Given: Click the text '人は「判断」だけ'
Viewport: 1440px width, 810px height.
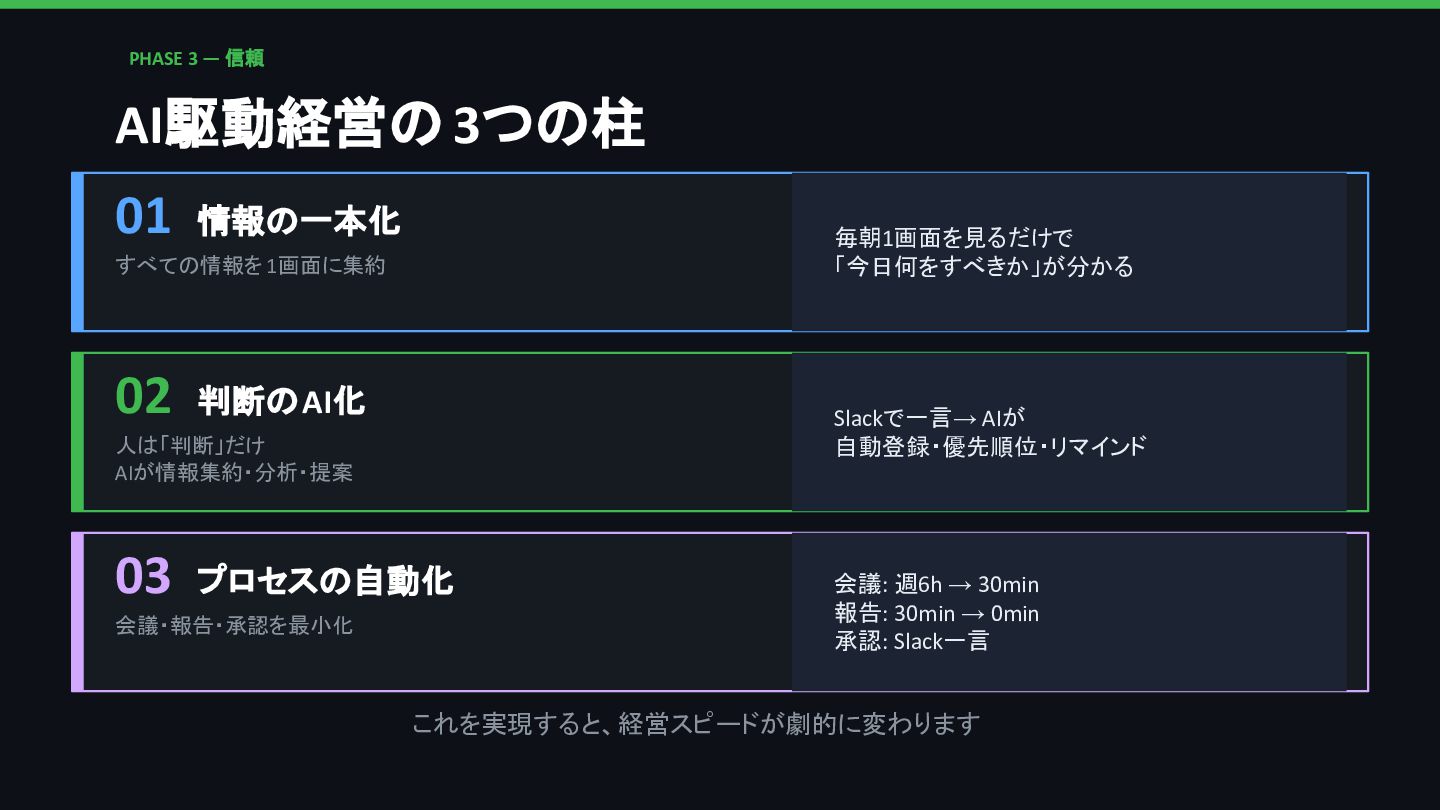Looking at the screenshot, I should coord(190,445).
